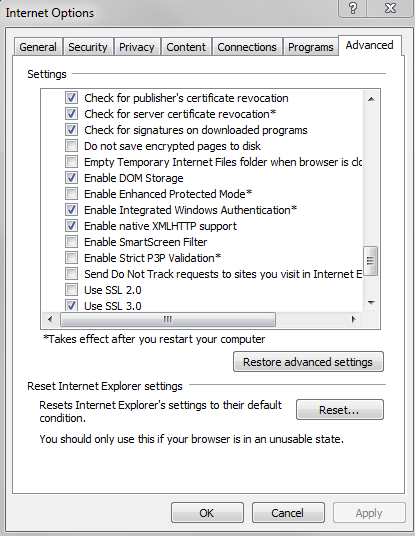Click the horizontal scroll right arrow
Viewport: 415px width, 536px height.
pyautogui.click(x=353, y=320)
